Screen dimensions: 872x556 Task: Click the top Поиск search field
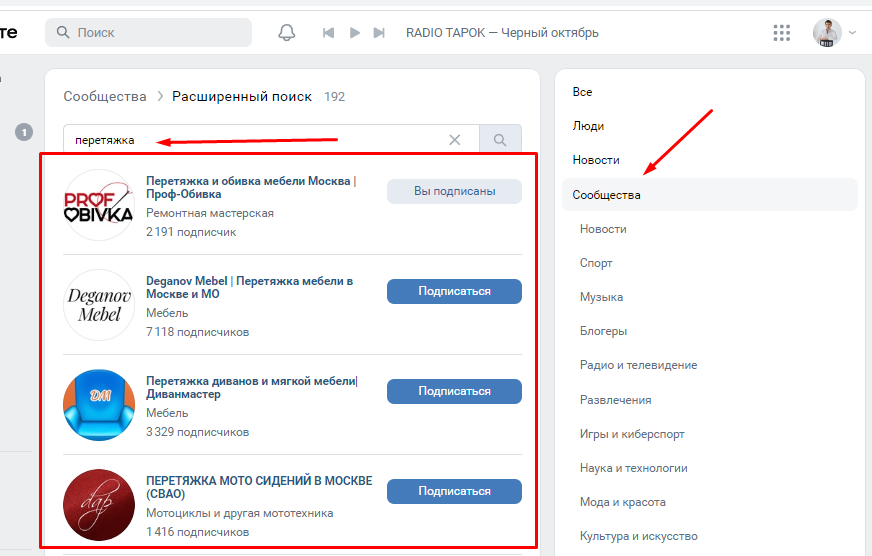pos(148,33)
